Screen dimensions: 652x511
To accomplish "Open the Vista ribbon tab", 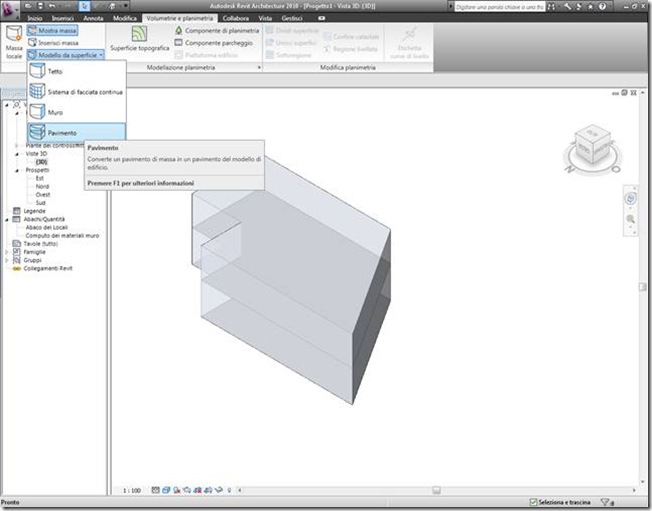I will (265, 18).
